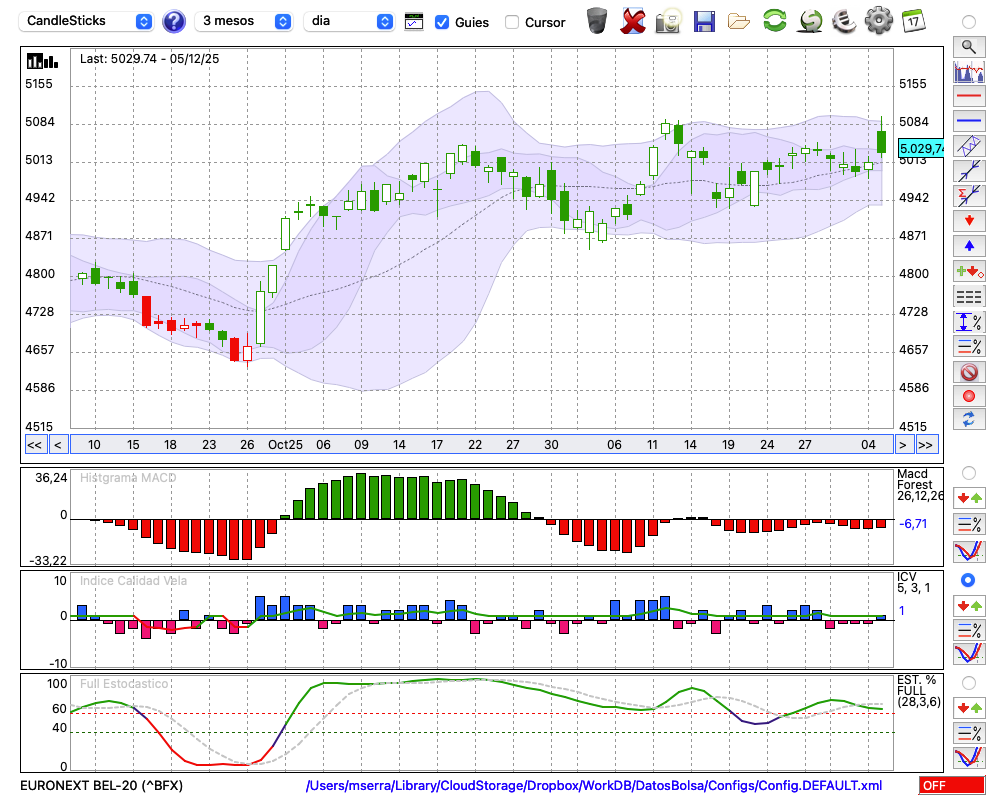
Task: Expand the 3 mesos period dropdown
Action: tap(243, 21)
